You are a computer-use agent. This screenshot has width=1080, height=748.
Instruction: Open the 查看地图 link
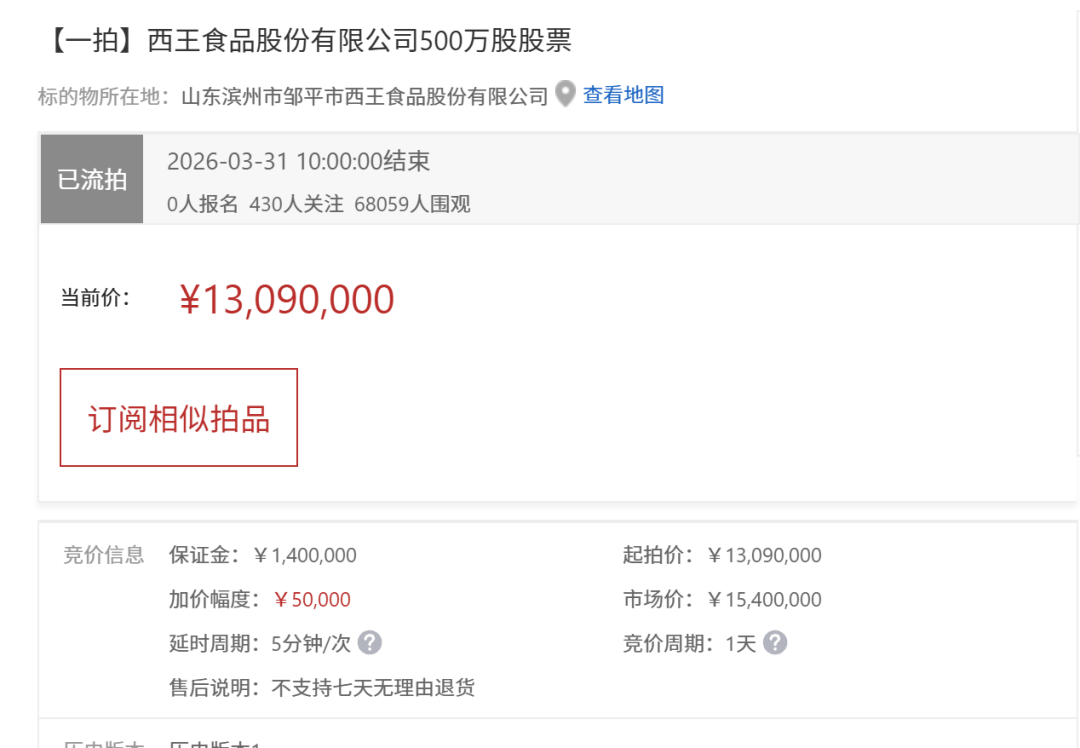[x=624, y=95]
